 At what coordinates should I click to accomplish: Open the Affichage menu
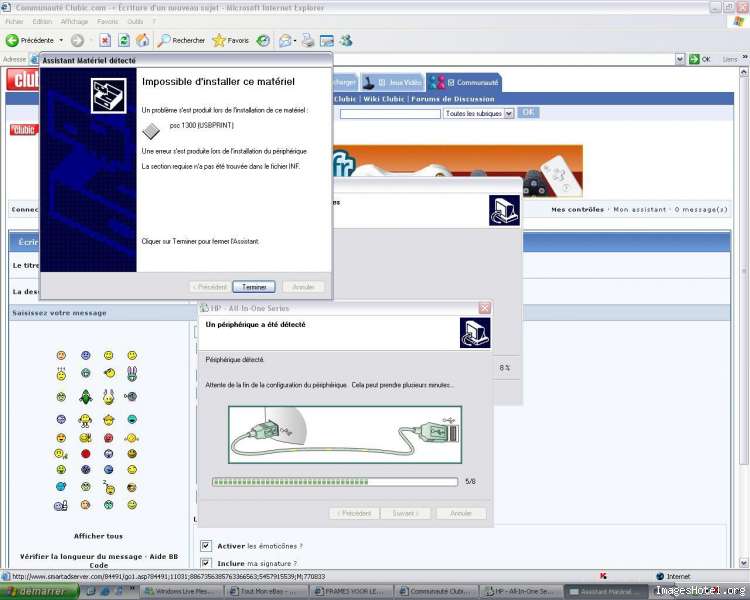coord(76,21)
